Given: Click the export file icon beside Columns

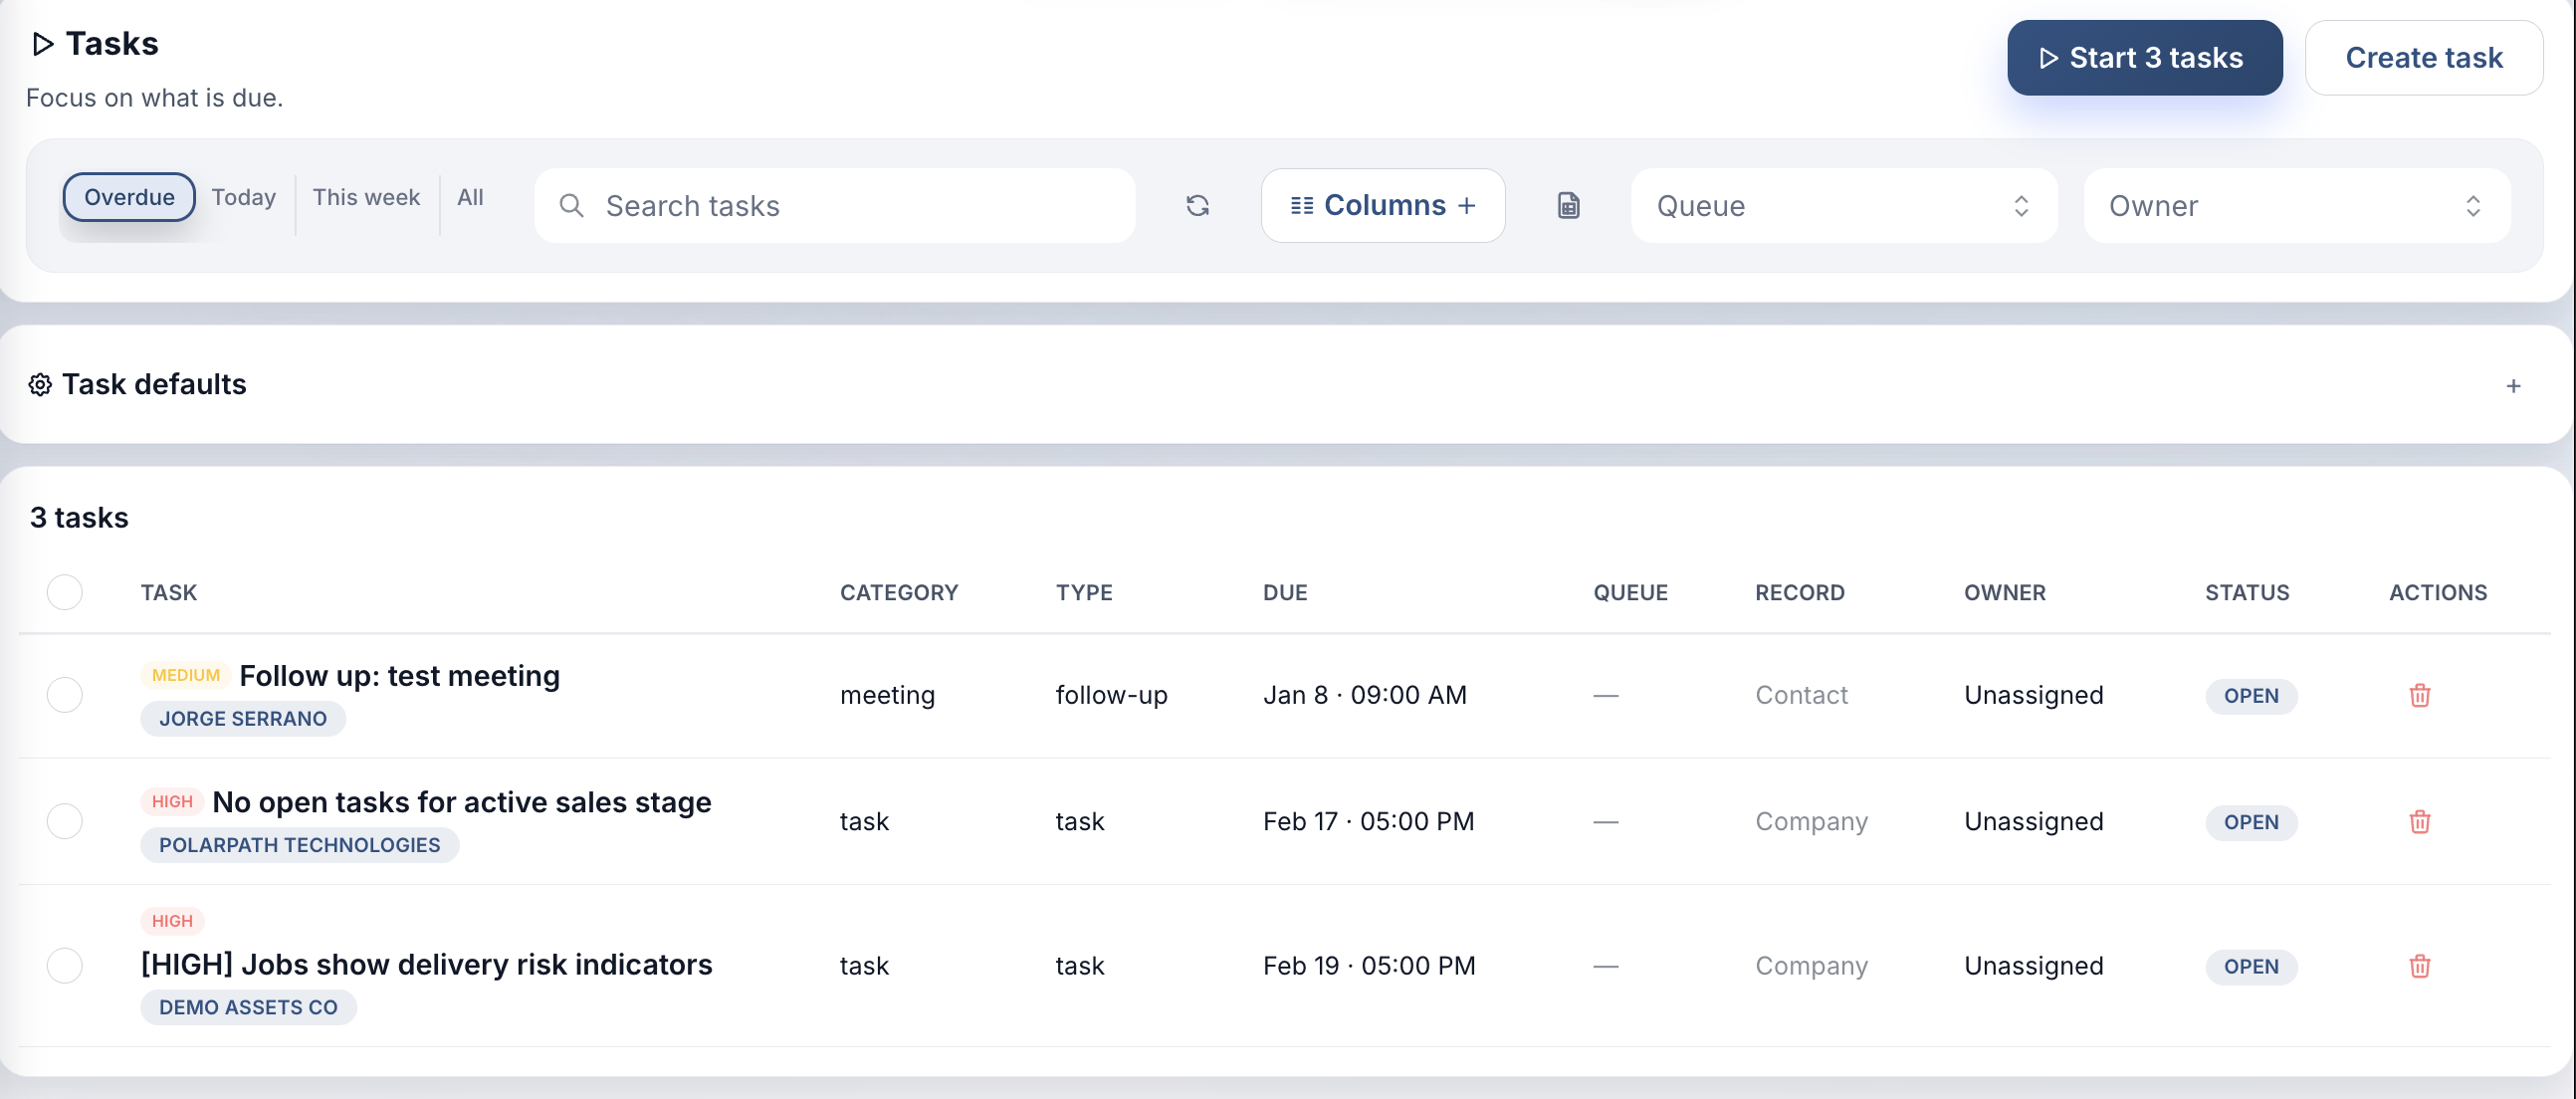Looking at the screenshot, I should click(1568, 205).
